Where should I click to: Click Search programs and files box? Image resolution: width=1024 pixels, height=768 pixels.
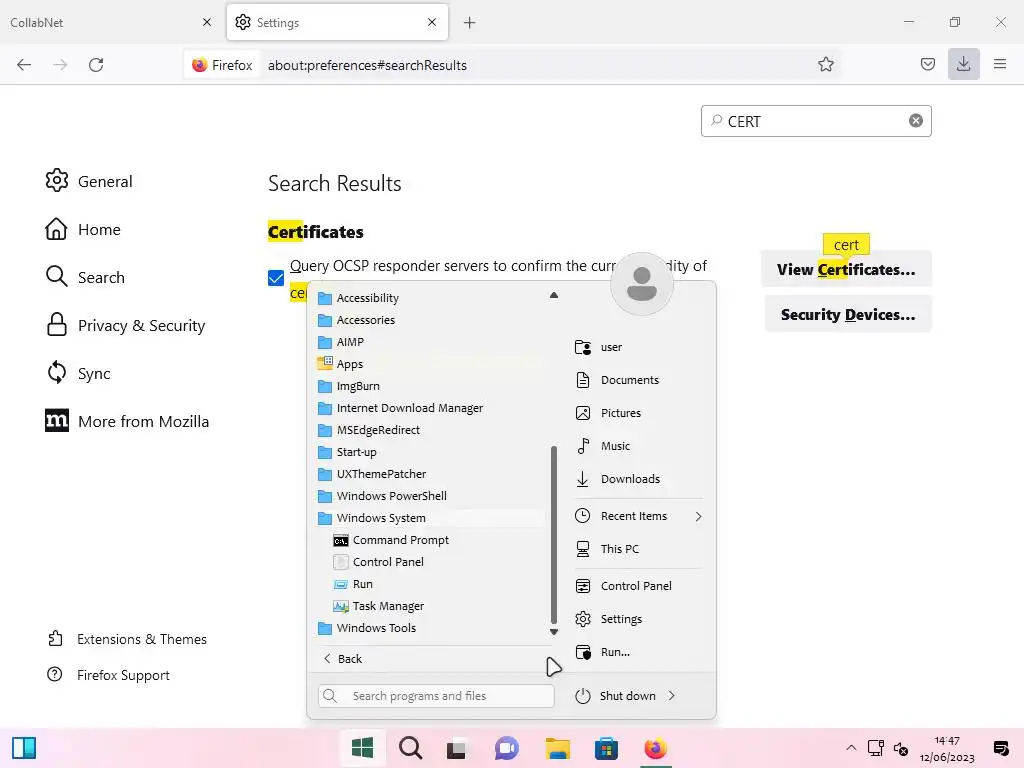pos(436,696)
